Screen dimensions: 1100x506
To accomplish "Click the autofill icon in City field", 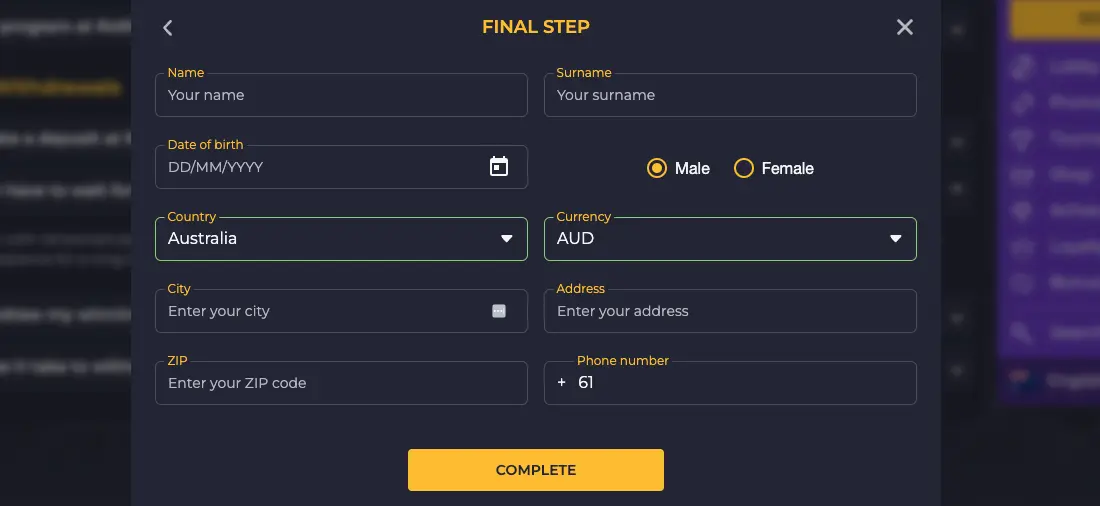I will (x=499, y=311).
